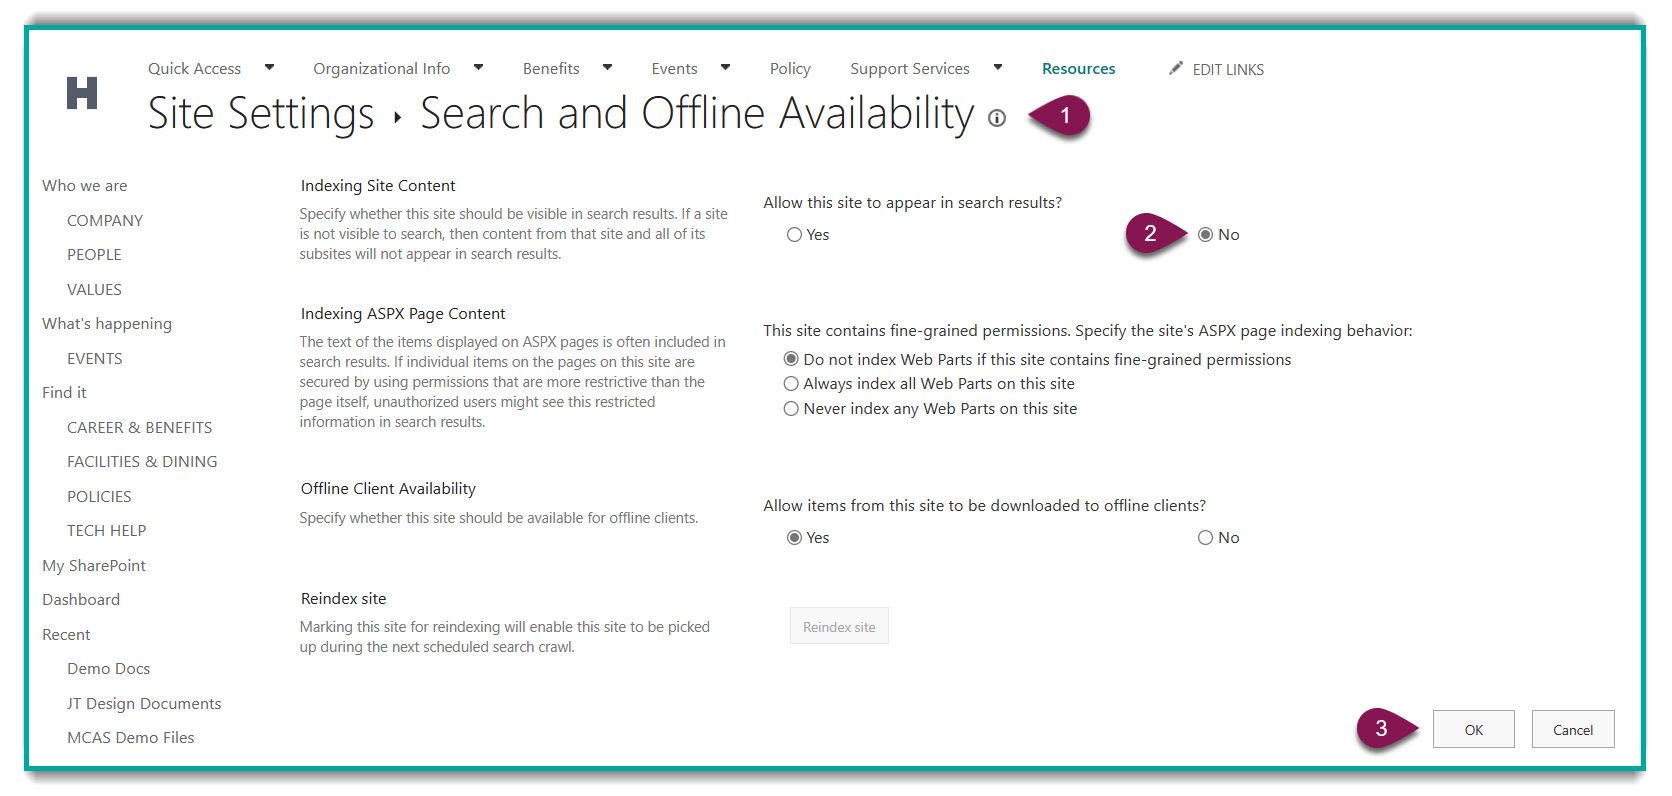
Task: Open the Policy navigation item
Action: [789, 69]
